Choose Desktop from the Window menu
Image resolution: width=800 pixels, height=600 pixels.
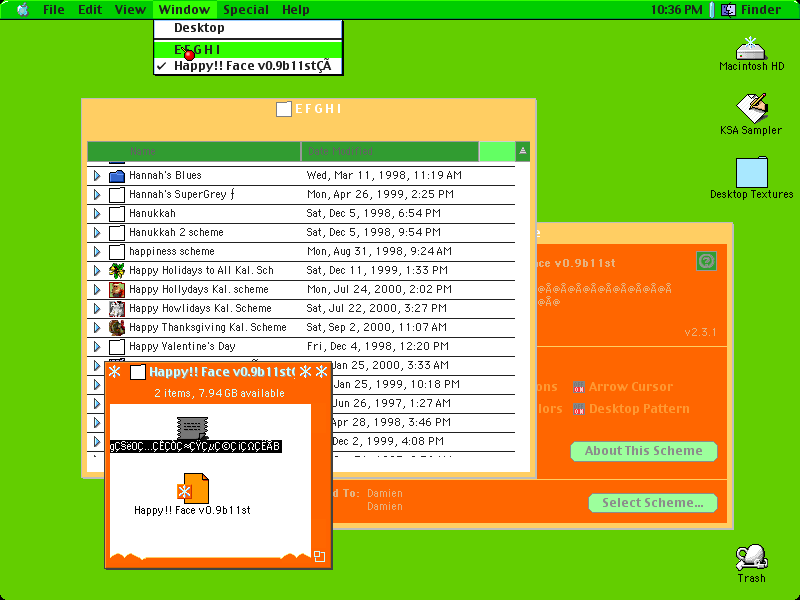248,28
